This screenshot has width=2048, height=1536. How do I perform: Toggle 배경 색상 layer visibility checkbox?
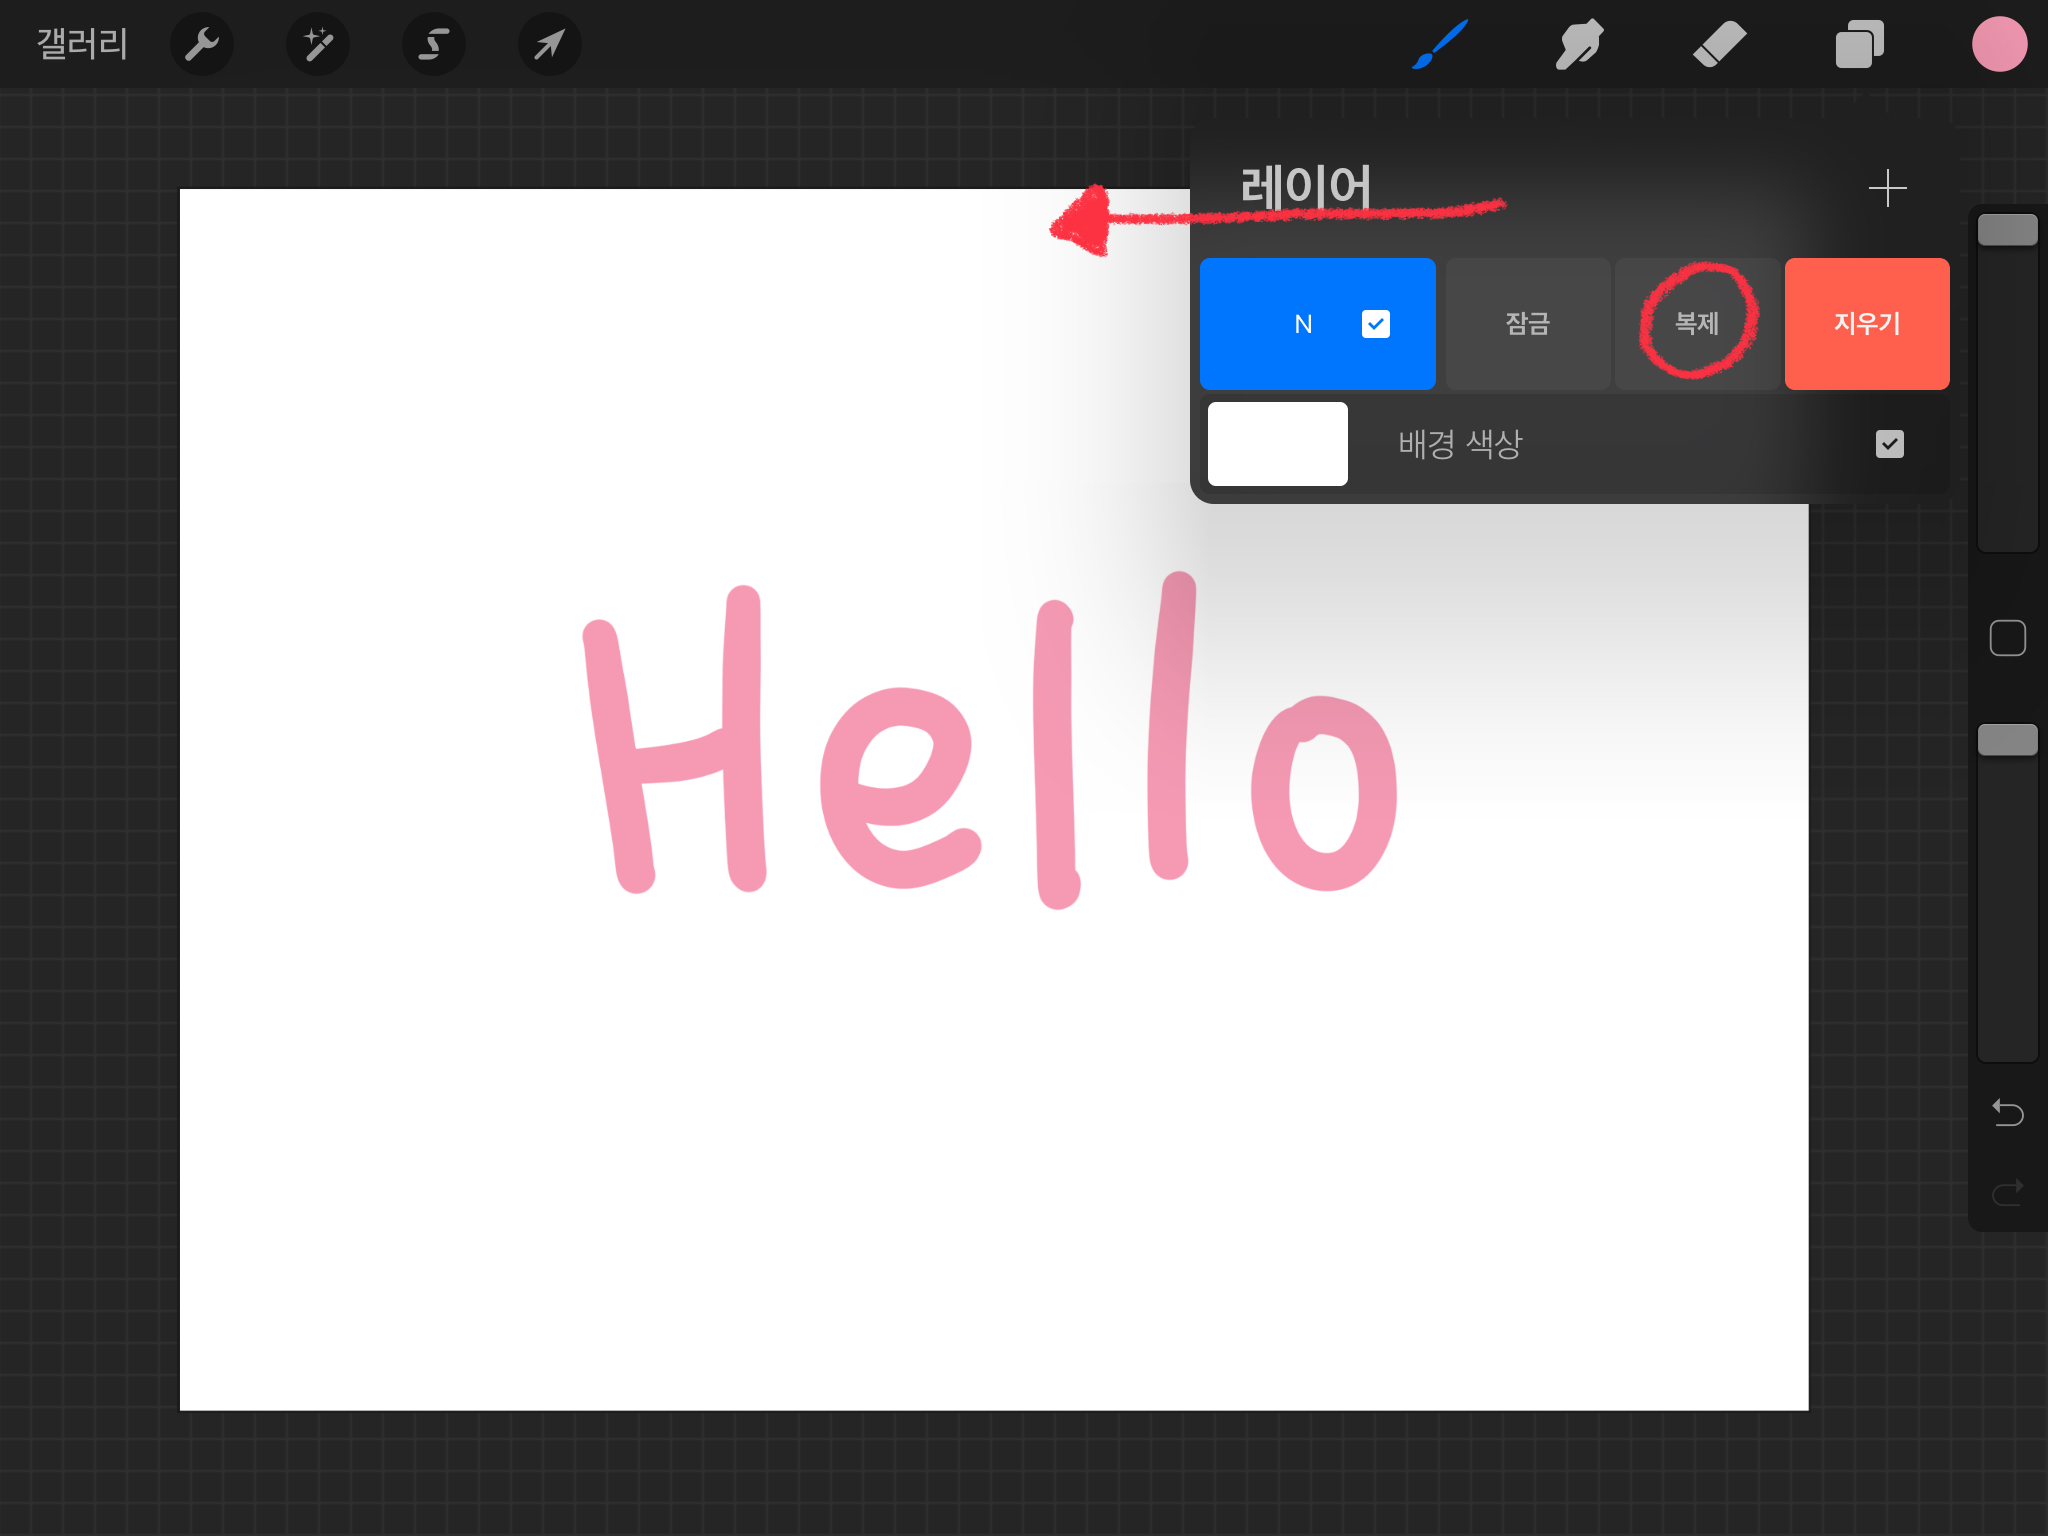[1889, 444]
